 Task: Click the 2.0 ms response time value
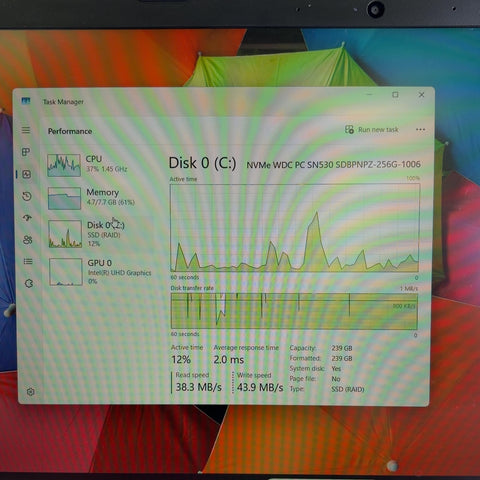pyautogui.click(x=229, y=360)
